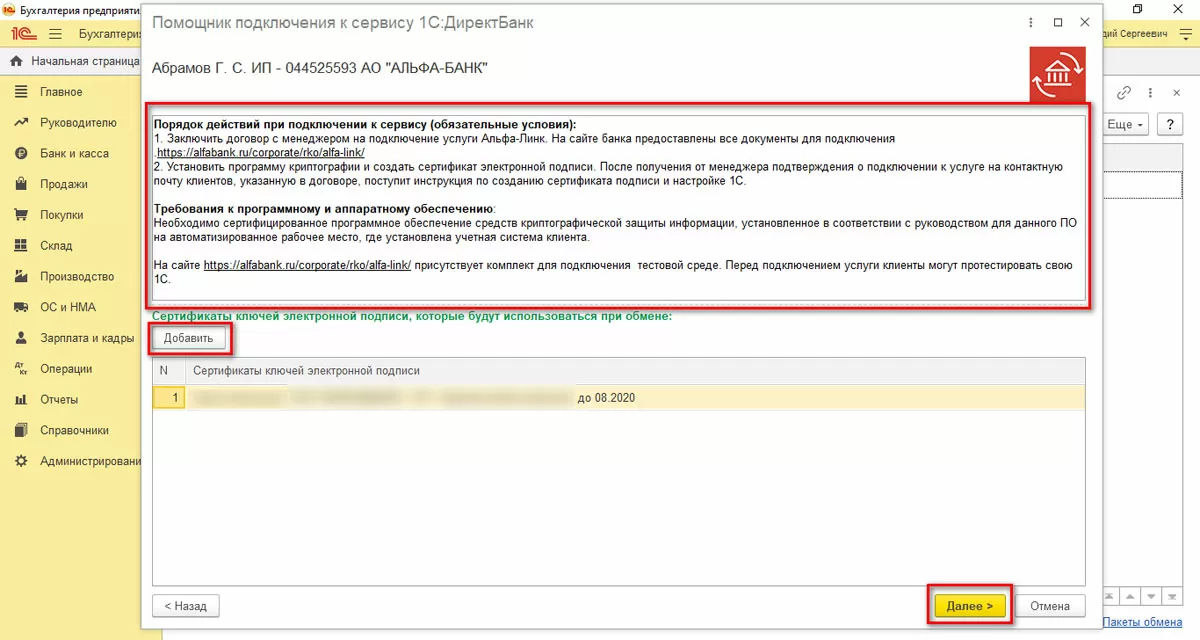Click inside the instructions text box
Viewport: 1200px width, 640px height.
618,206
